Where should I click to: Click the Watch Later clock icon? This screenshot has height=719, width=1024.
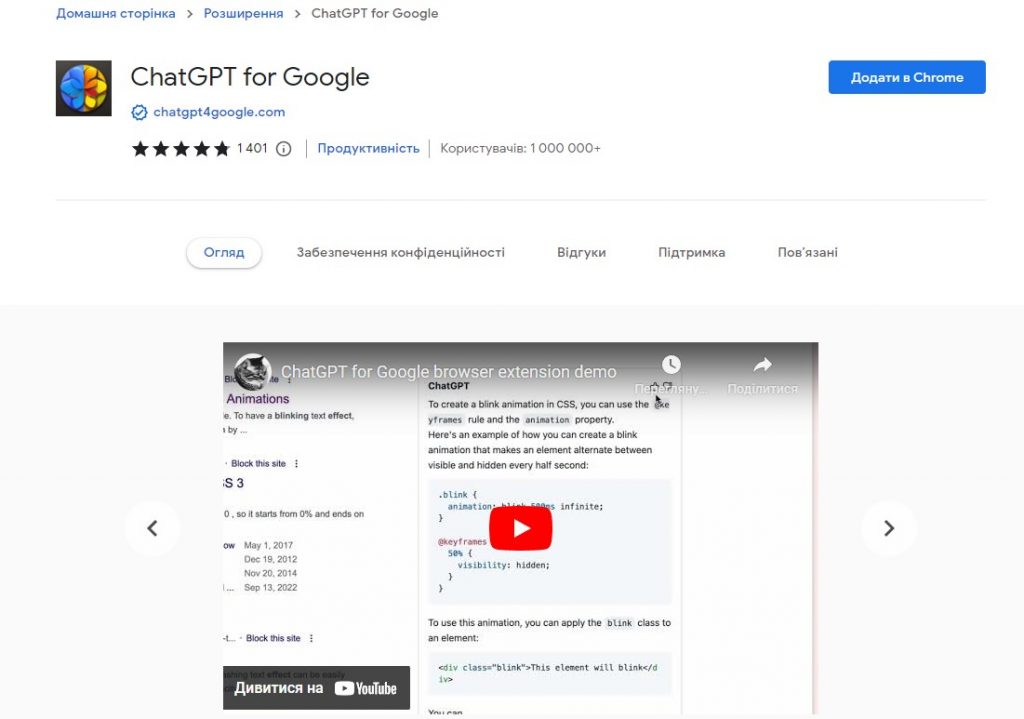click(671, 364)
